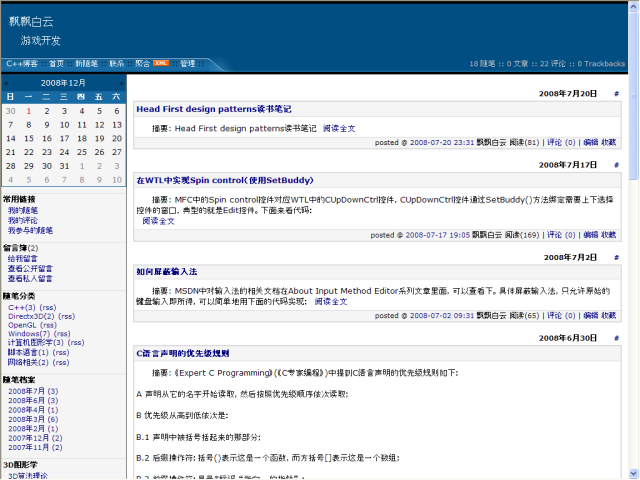The width and height of the screenshot is (640, 480).
Task: Open 评论 (0) of the 2008-07-20 post
Action: point(561,142)
